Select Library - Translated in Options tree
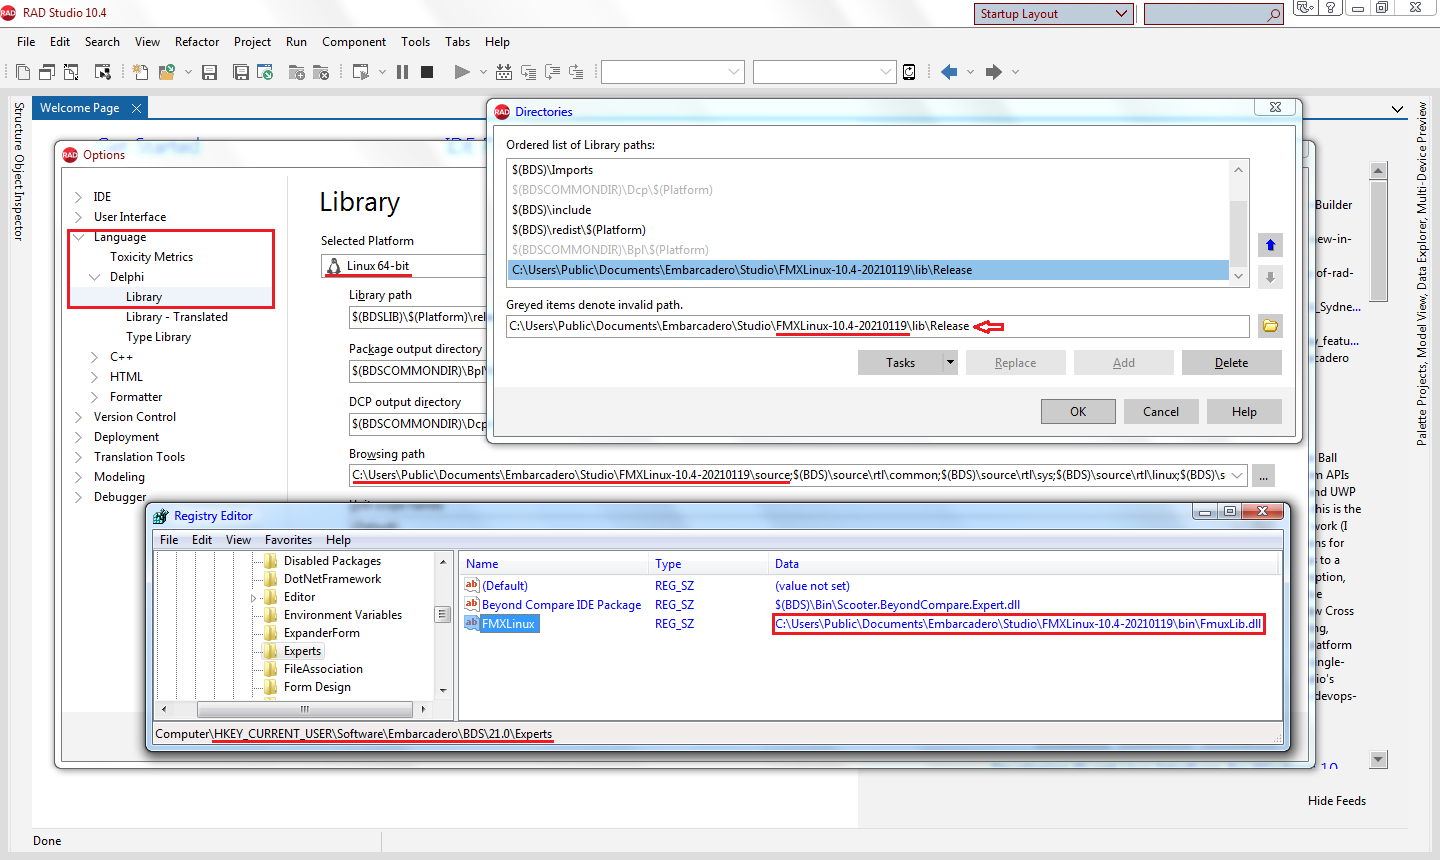This screenshot has height=860, width=1440. (177, 317)
